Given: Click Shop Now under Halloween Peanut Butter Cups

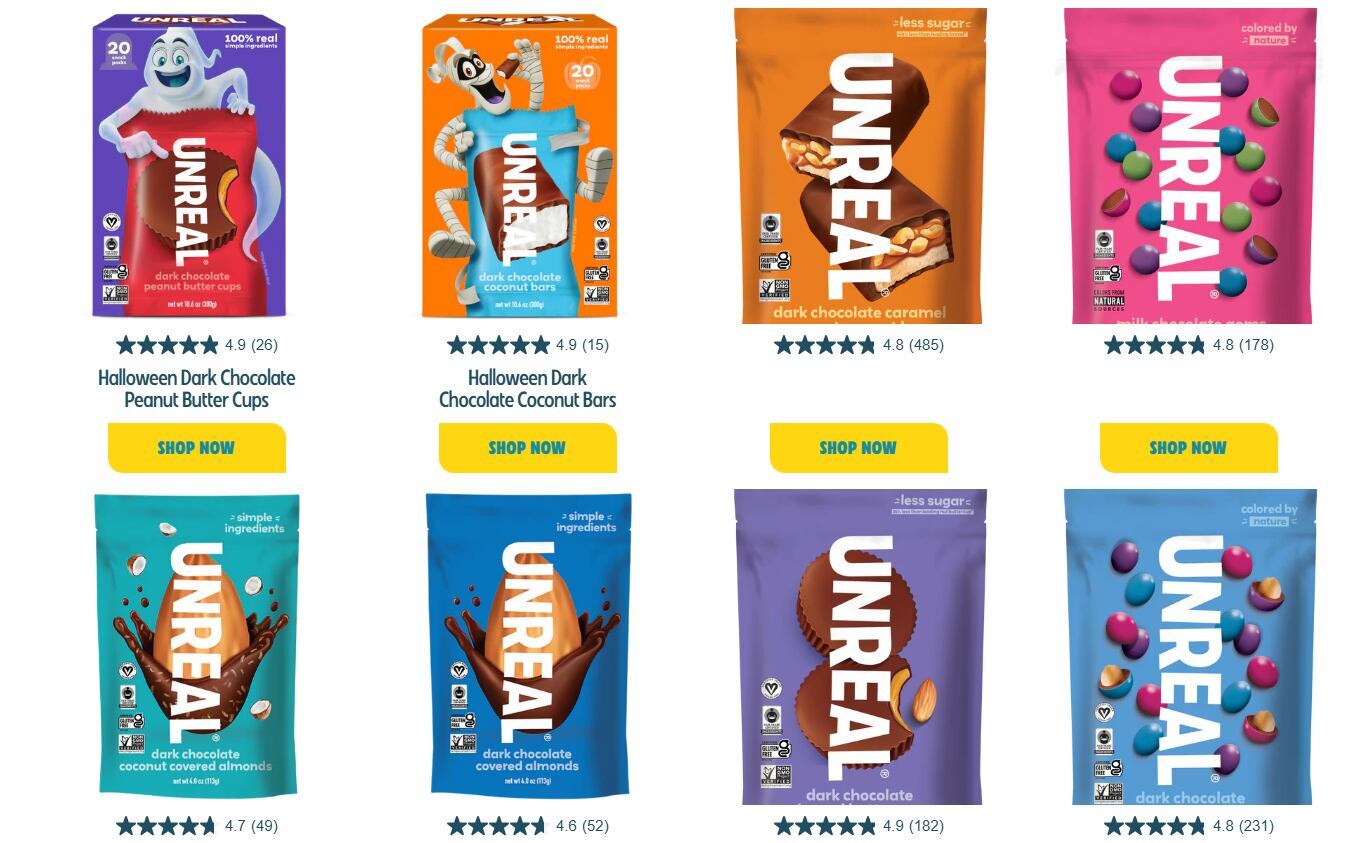Looking at the screenshot, I should (x=197, y=448).
